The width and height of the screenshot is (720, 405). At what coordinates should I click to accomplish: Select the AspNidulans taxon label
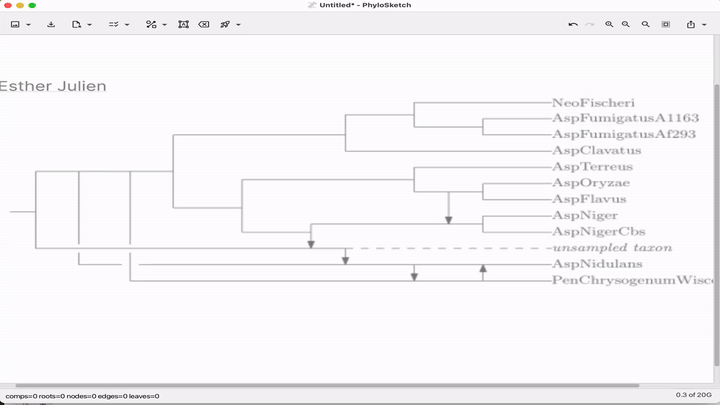tap(597, 264)
